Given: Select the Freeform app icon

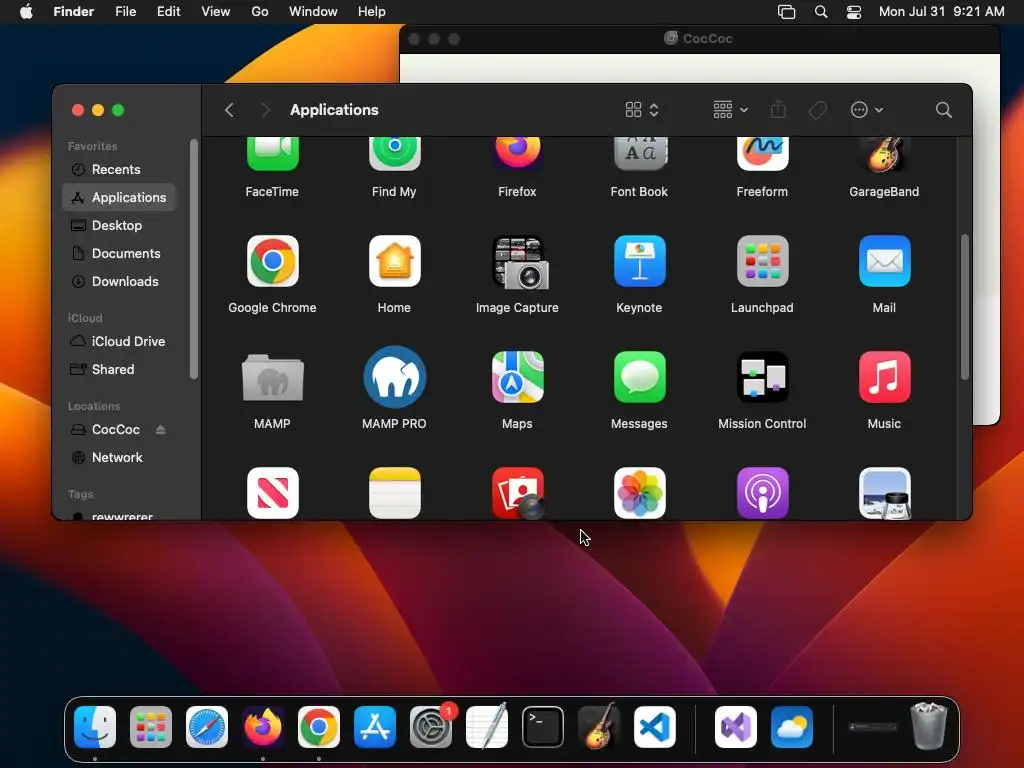Looking at the screenshot, I should point(762,154).
